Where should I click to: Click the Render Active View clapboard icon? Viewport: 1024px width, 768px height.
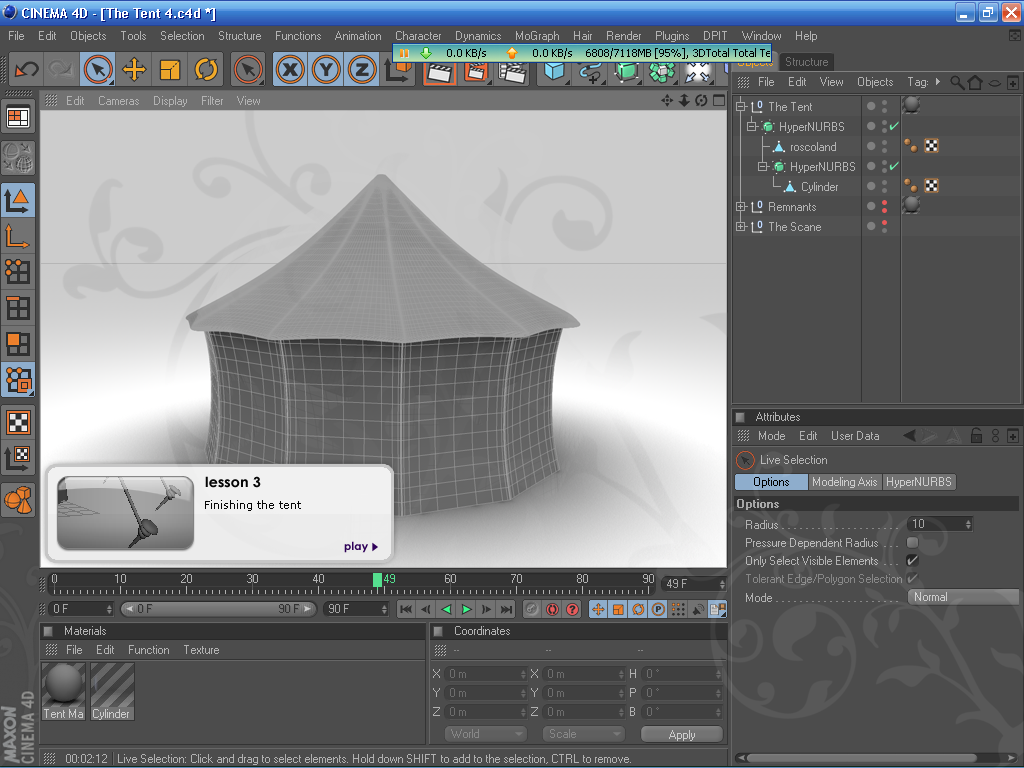click(x=439, y=73)
